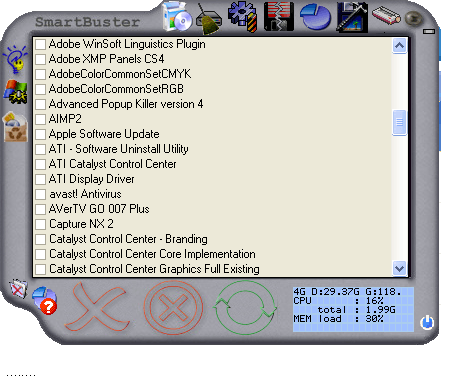Viewport: 456px width, 376px height.
Task: Check Catalyst Control Center Graphics Full Existing
Action: [x=41, y=269]
